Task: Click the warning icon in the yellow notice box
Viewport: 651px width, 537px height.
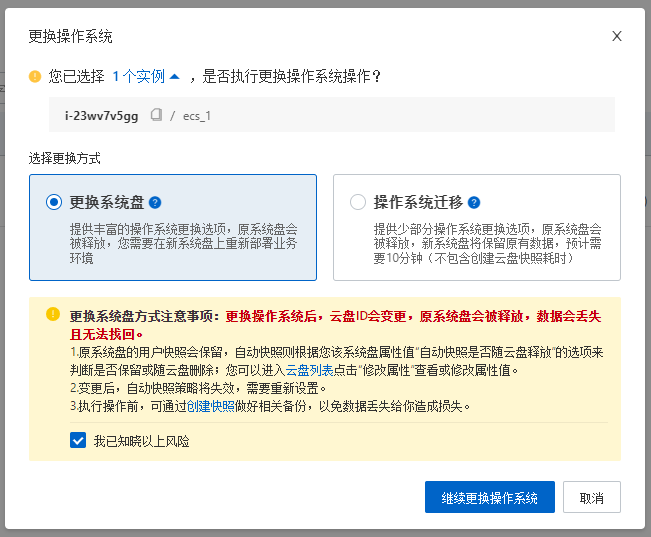Action: (x=53, y=314)
